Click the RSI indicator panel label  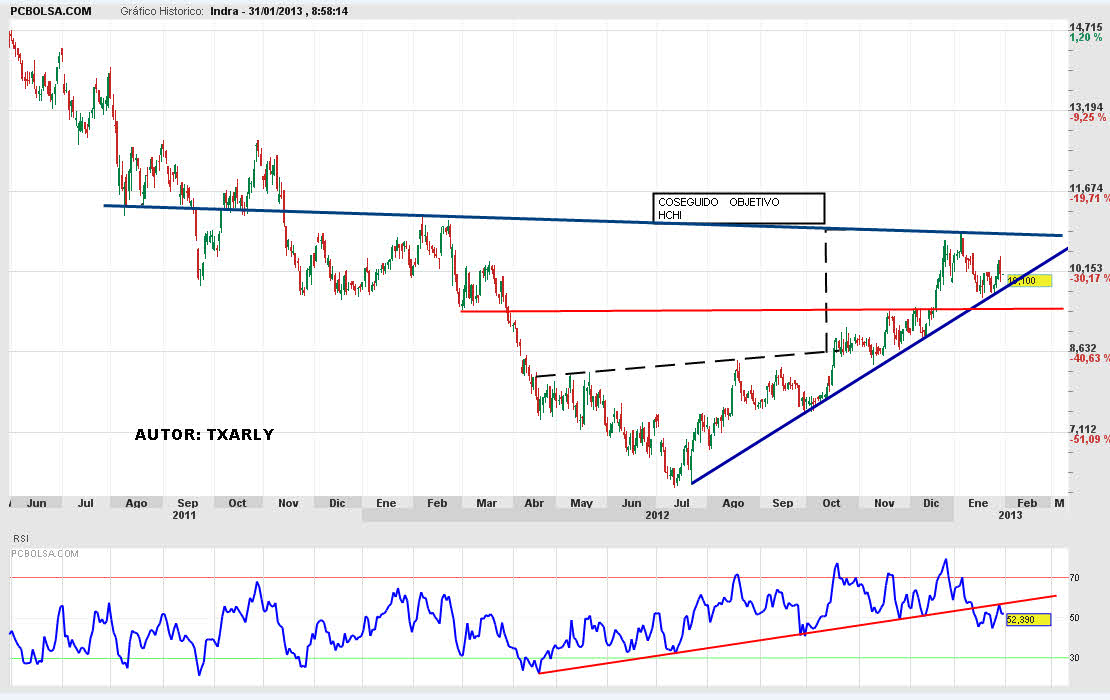tap(20, 538)
